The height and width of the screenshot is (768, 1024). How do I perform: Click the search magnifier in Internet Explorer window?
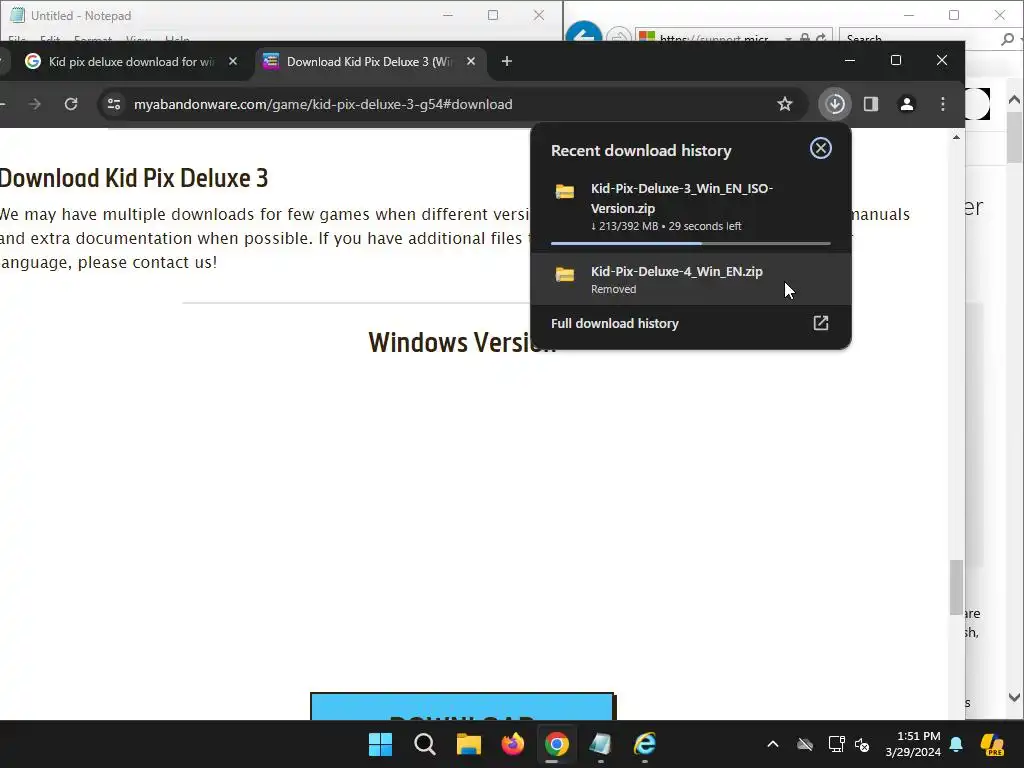click(x=1007, y=39)
